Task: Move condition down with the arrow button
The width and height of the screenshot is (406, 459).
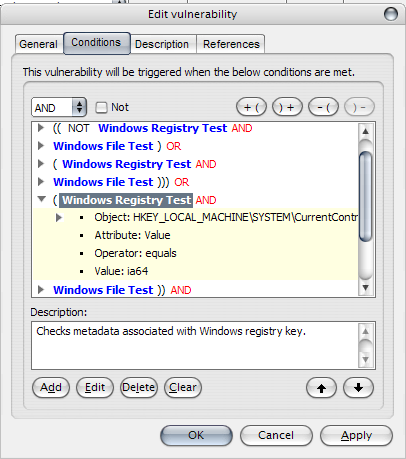Action: (358, 388)
